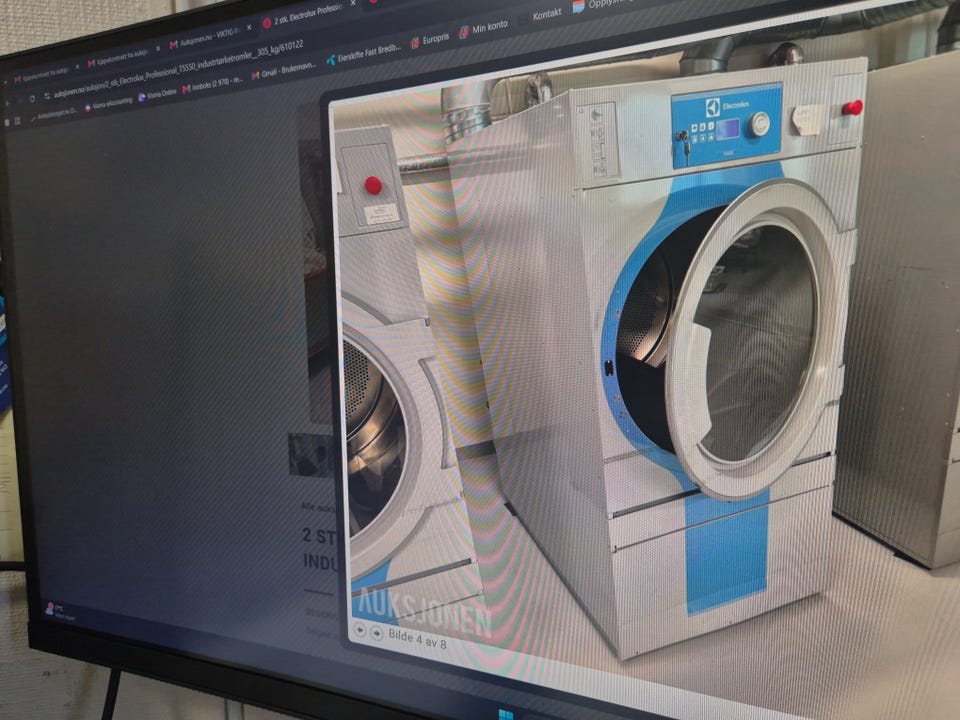This screenshot has width=960, height=720.
Task: Switch to the 'Auksjonen.no - VIKTIG' Gmail tab
Action: click(205, 37)
